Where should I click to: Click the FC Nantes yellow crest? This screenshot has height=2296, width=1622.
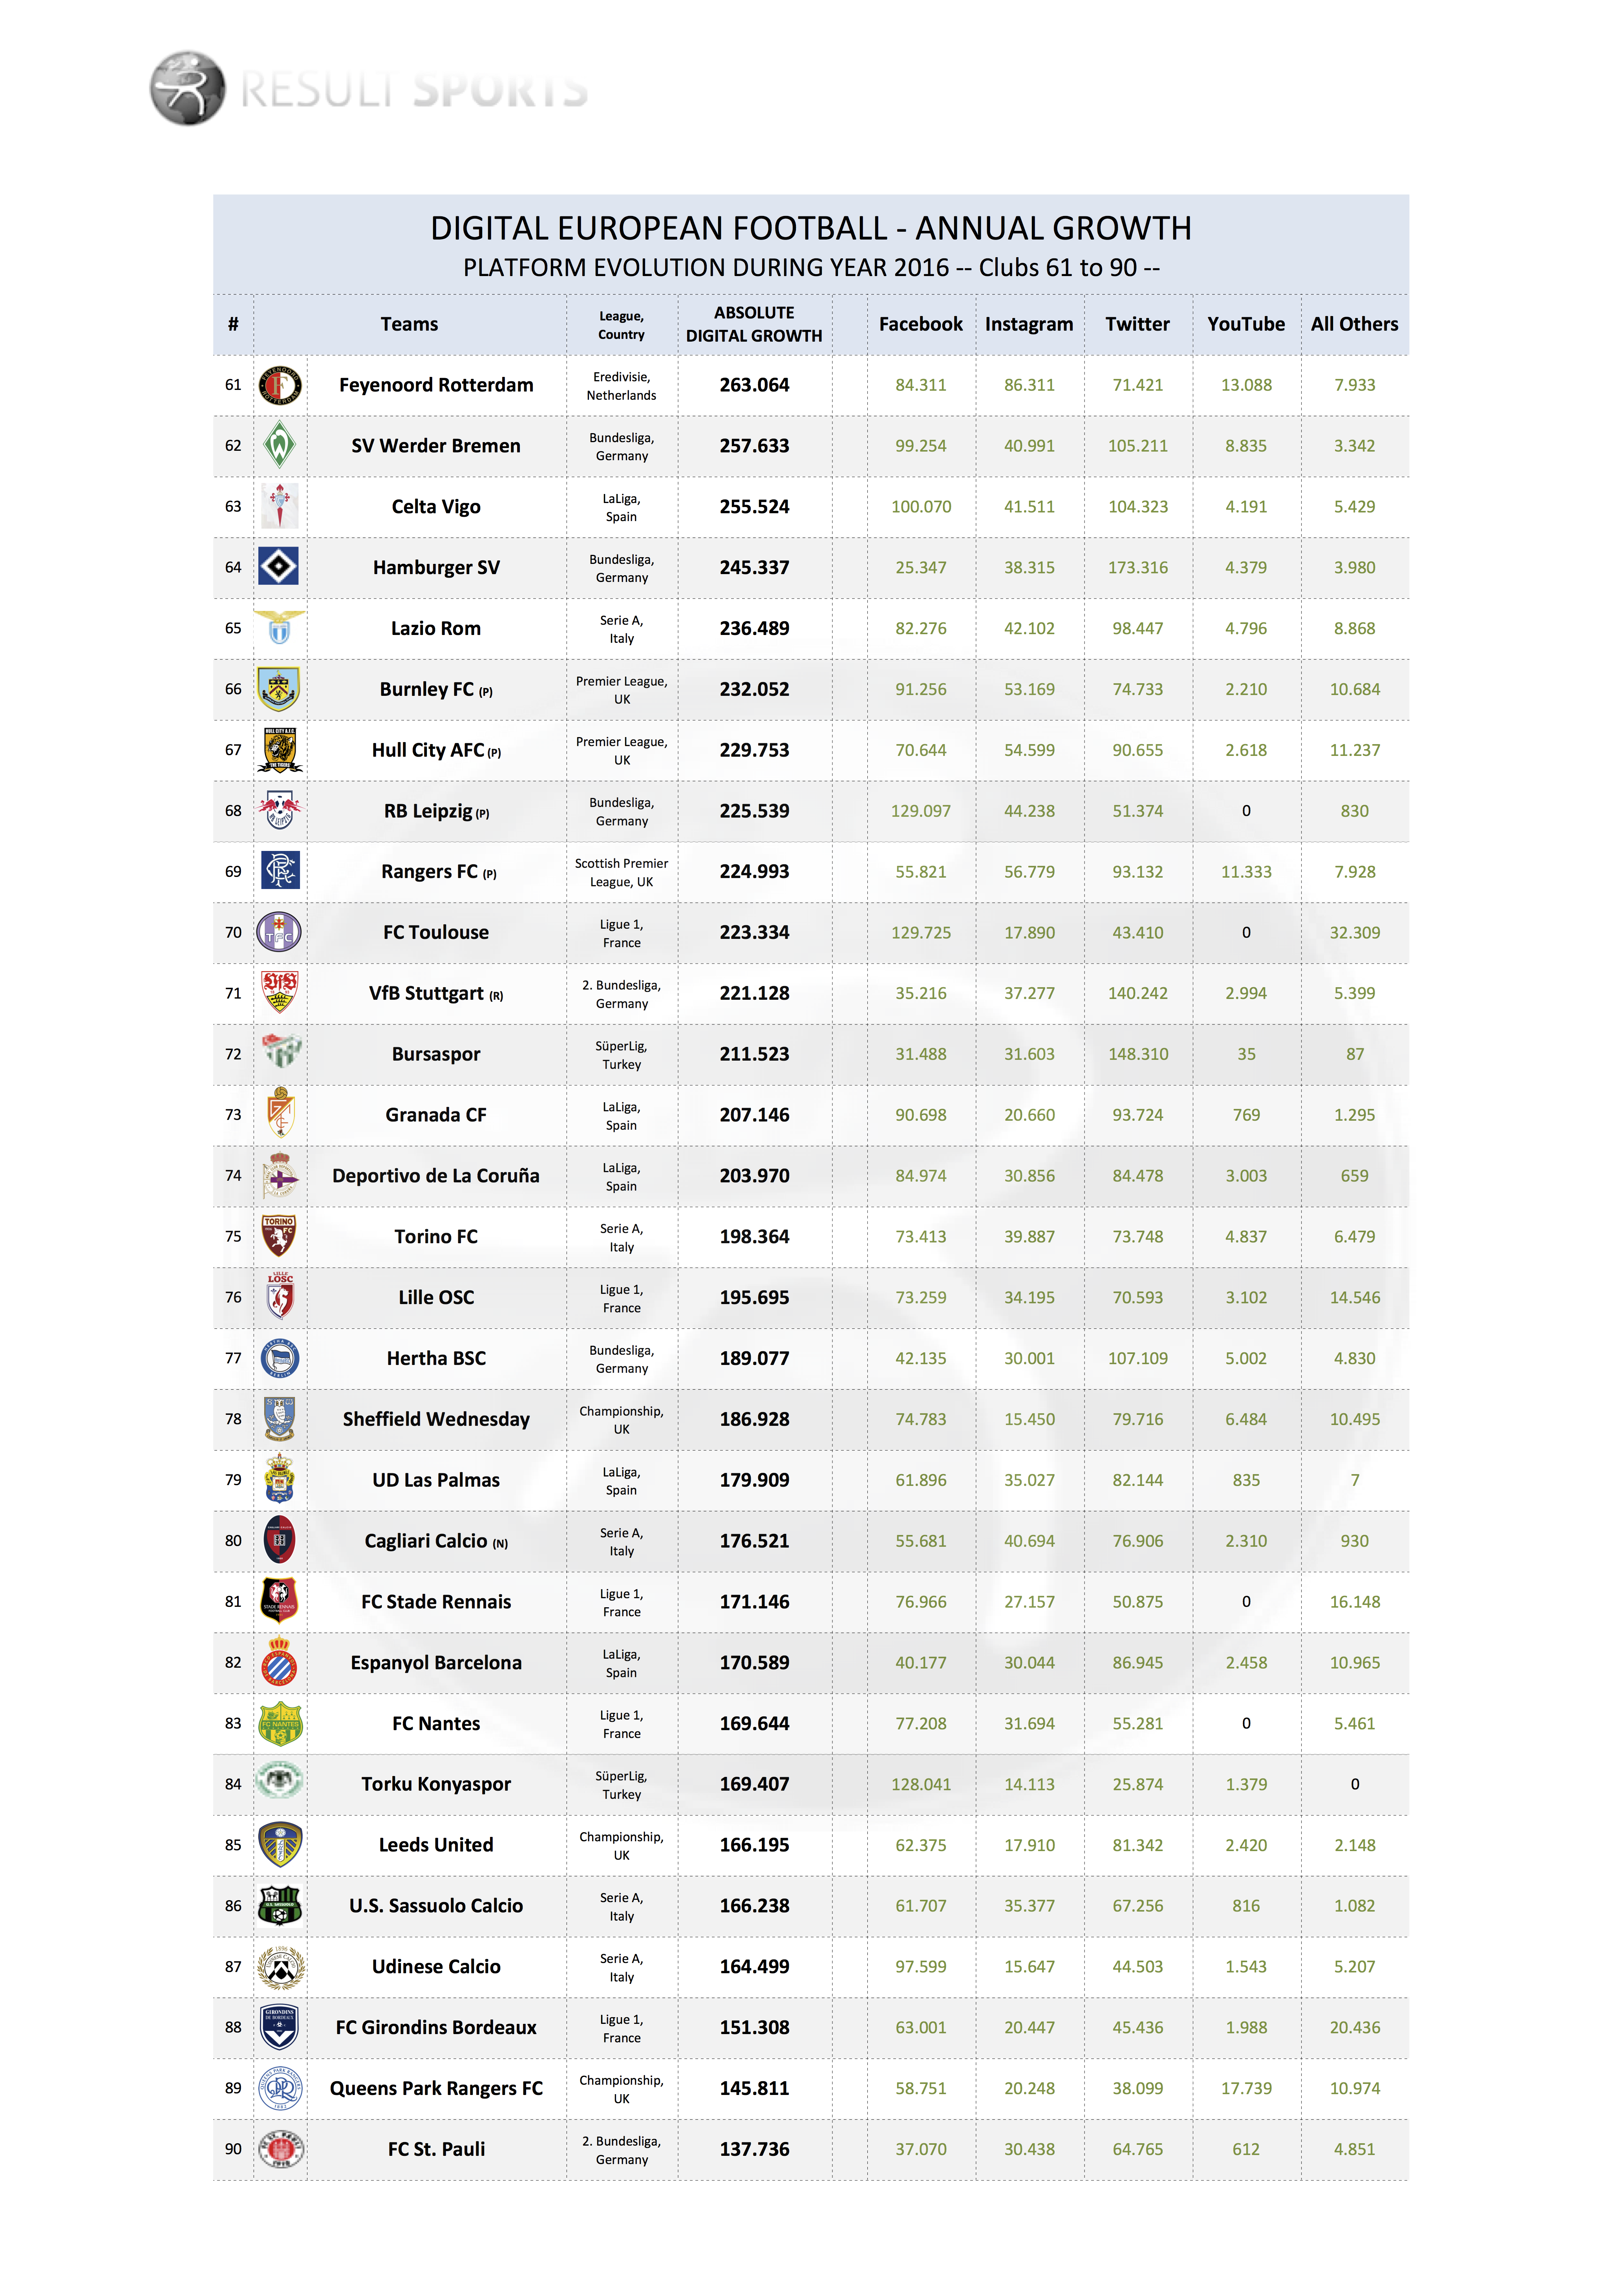pyautogui.click(x=280, y=1723)
